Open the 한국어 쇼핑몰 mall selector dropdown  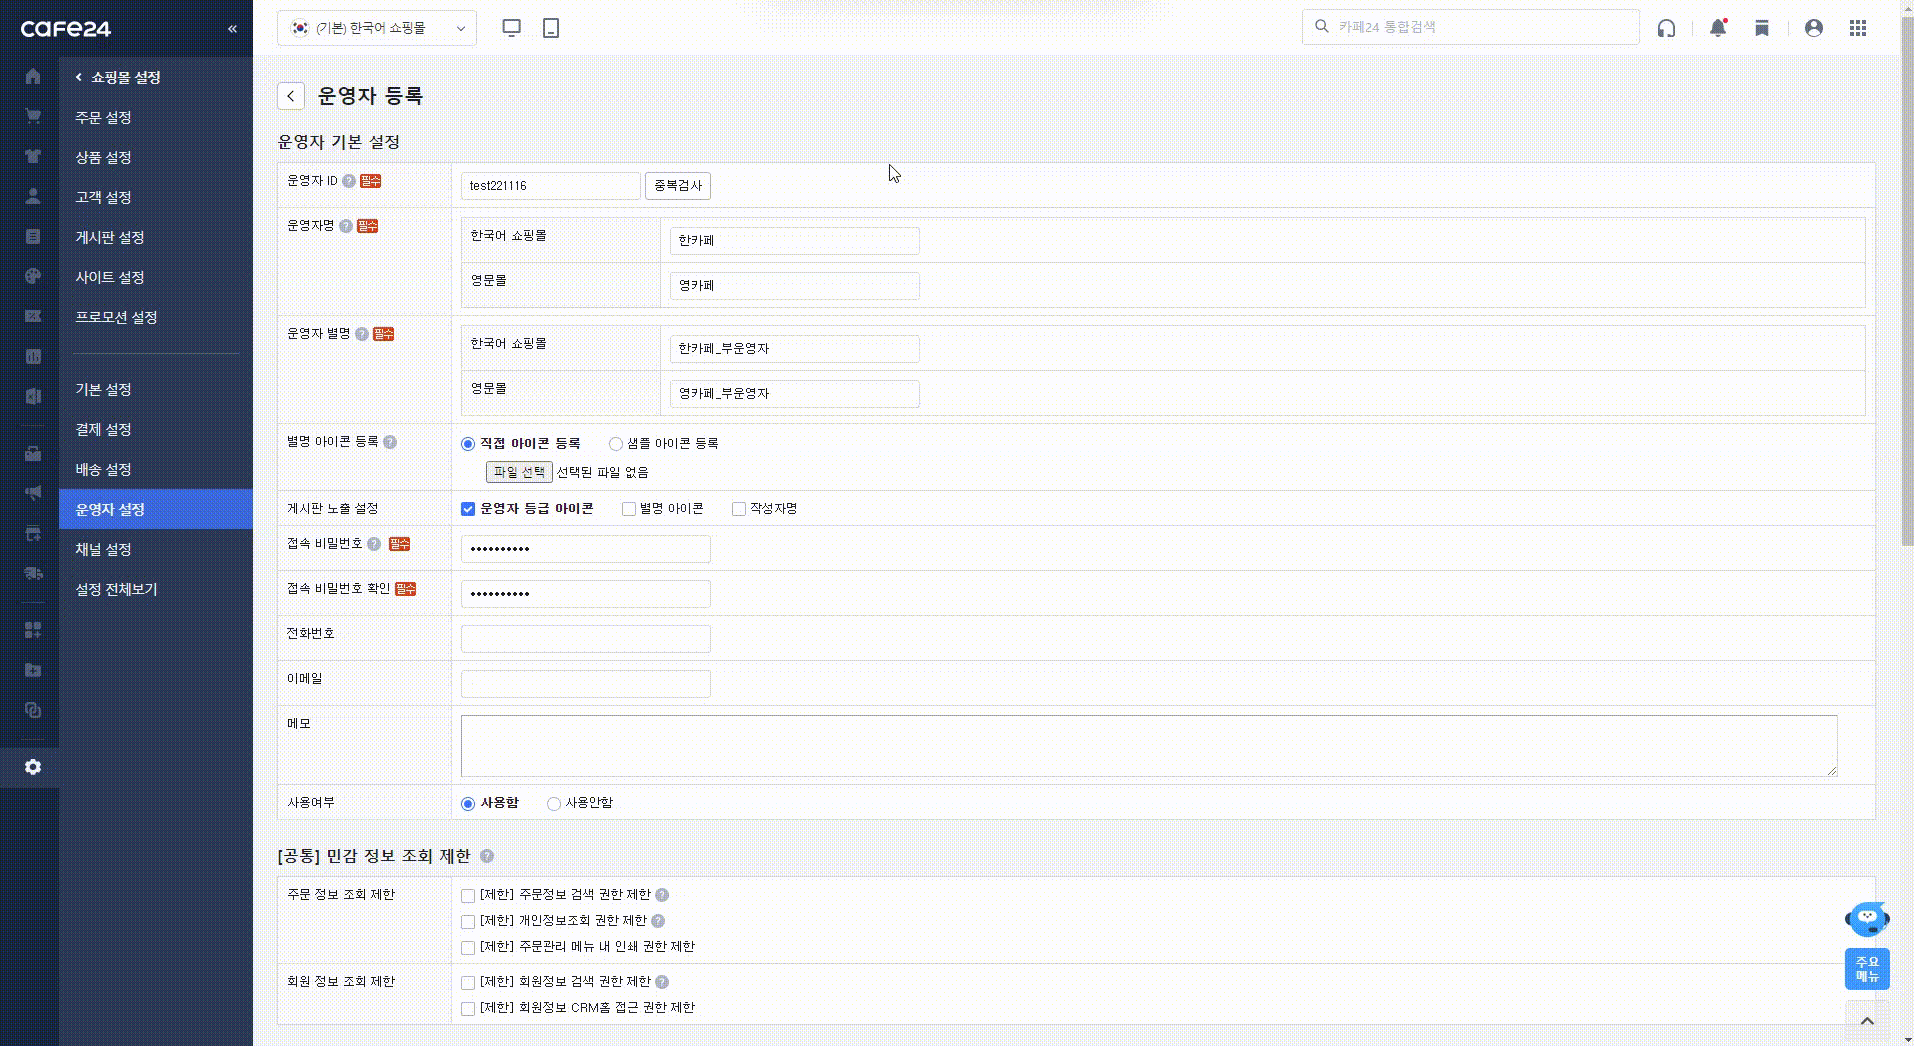pos(377,28)
